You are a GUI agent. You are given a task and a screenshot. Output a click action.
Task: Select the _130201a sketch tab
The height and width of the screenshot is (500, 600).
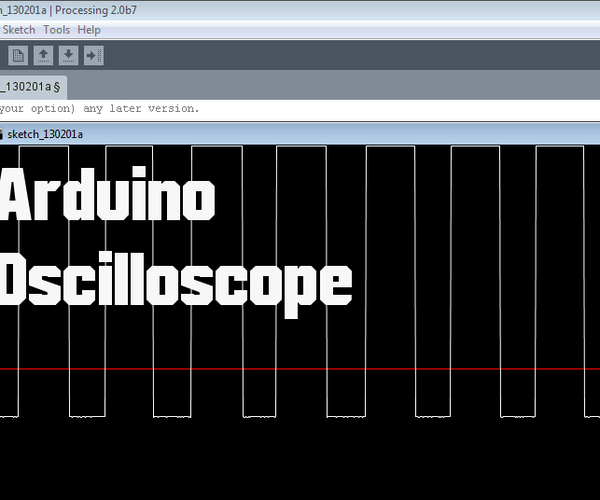click(33, 87)
